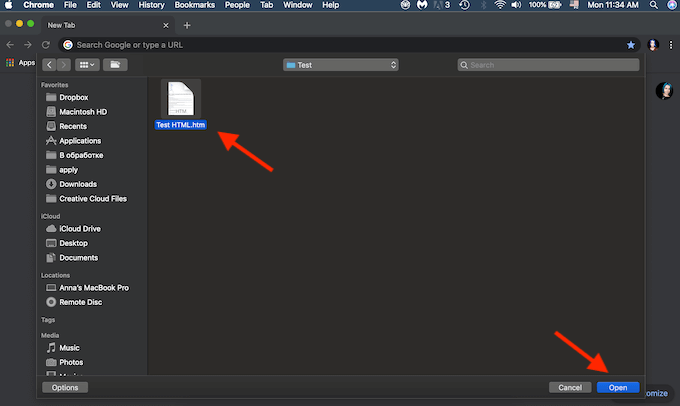Reload the page in Chrome

coord(46,45)
